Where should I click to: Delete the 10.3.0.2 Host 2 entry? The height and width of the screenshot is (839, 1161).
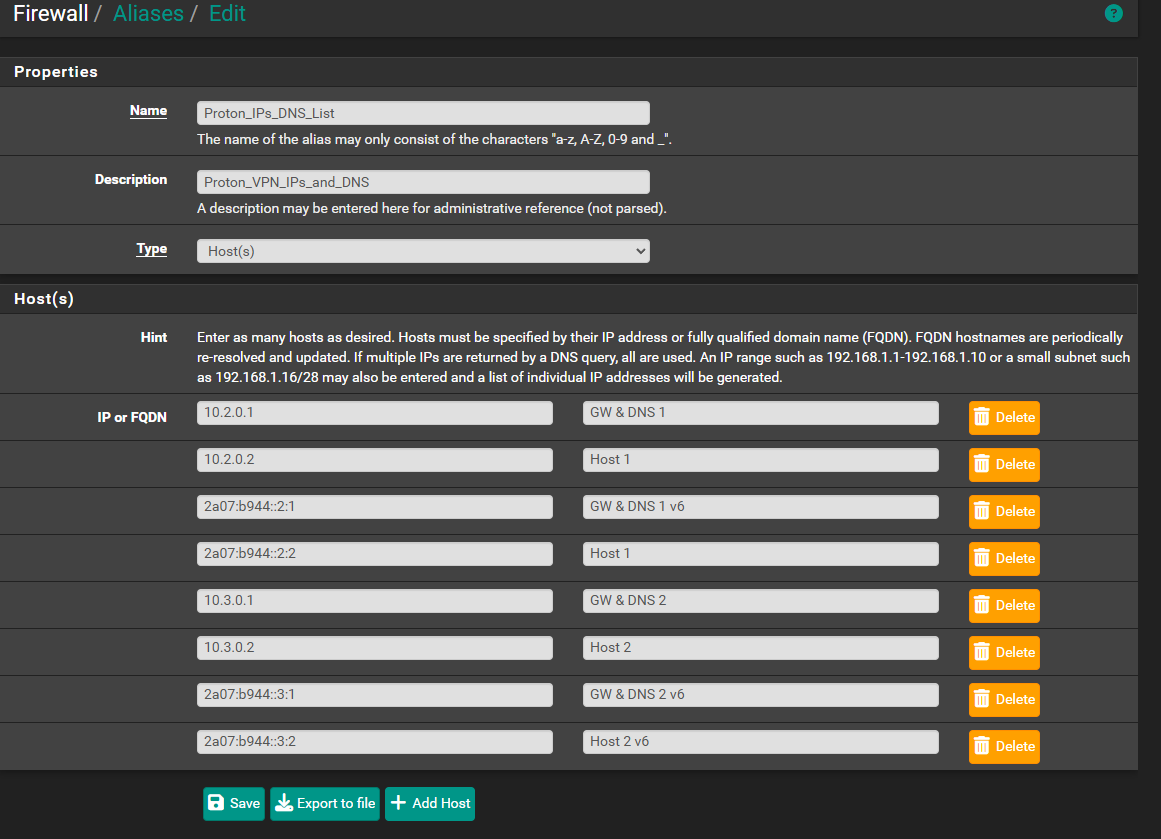[x=1004, y=652]
